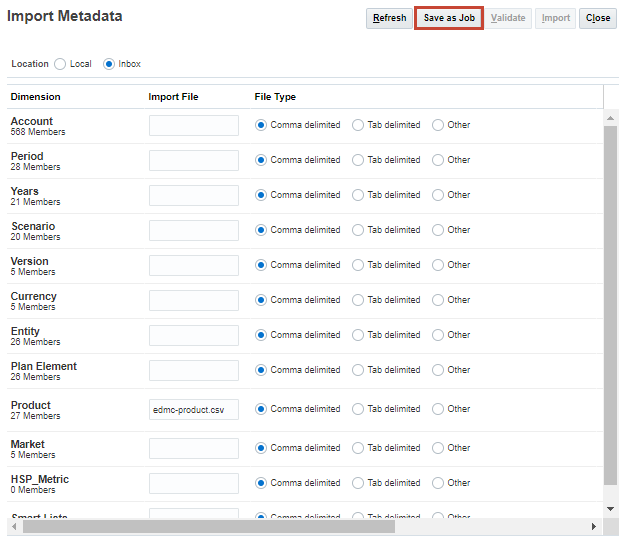Select Tab delimited for Product
This screenshot has width=626, height=543.
(358, 409)
